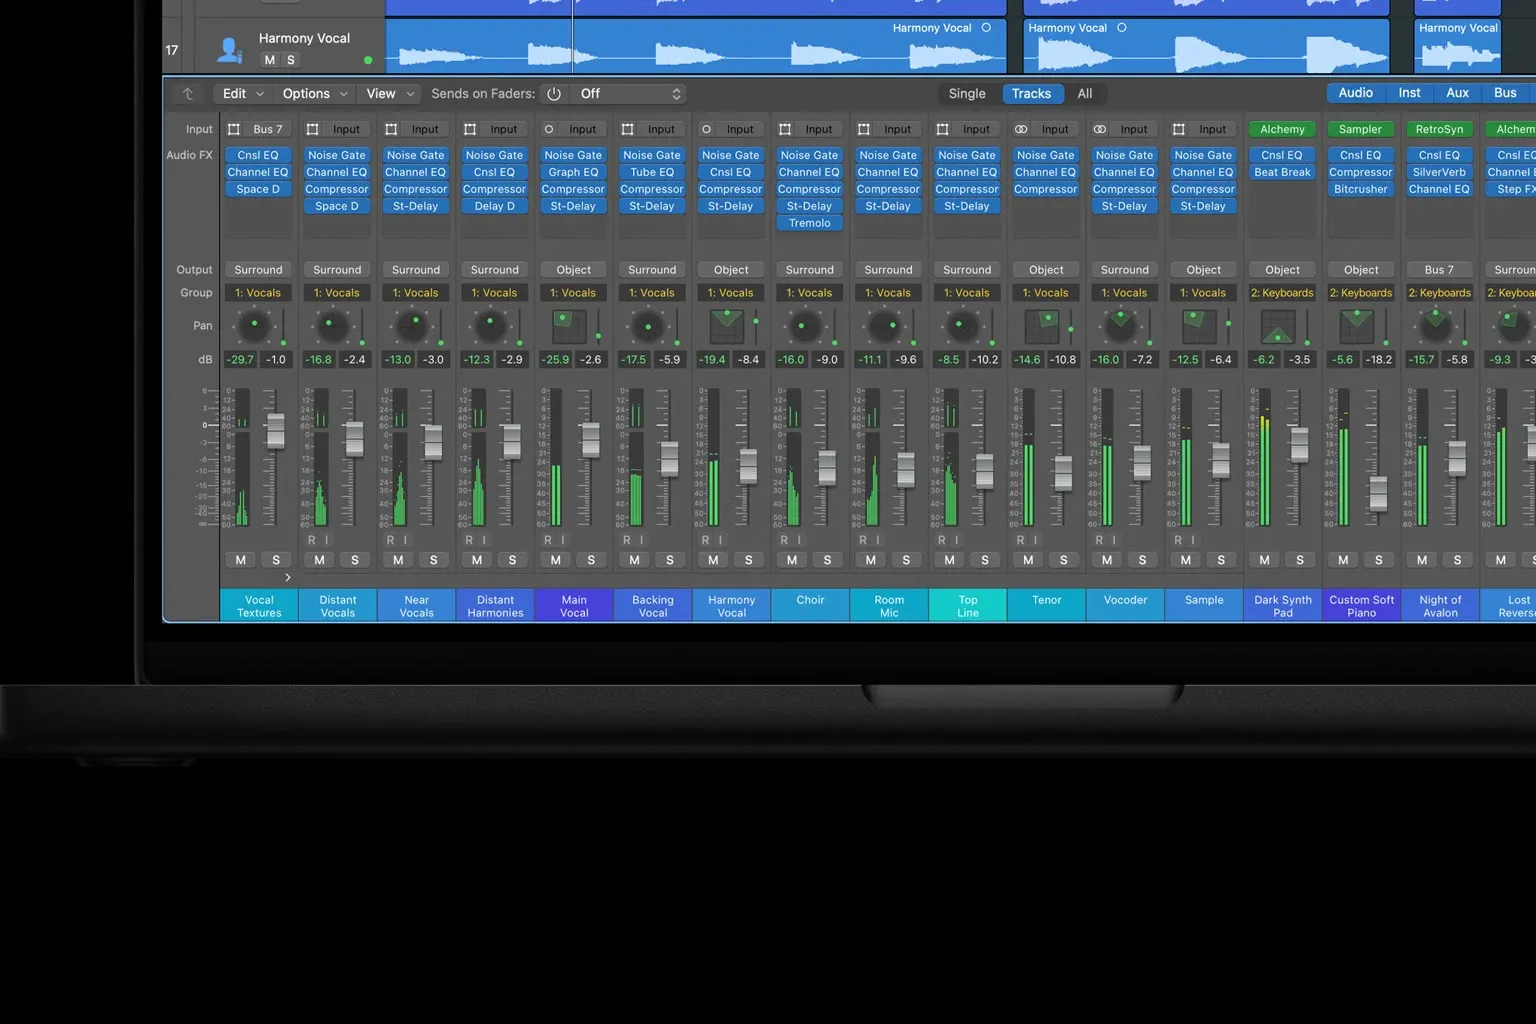Viewport: 1536px width, 1024px height.
Task: Open the Graph EQ plug-in on Main Vocal
Action: click(x=573, y=172)
